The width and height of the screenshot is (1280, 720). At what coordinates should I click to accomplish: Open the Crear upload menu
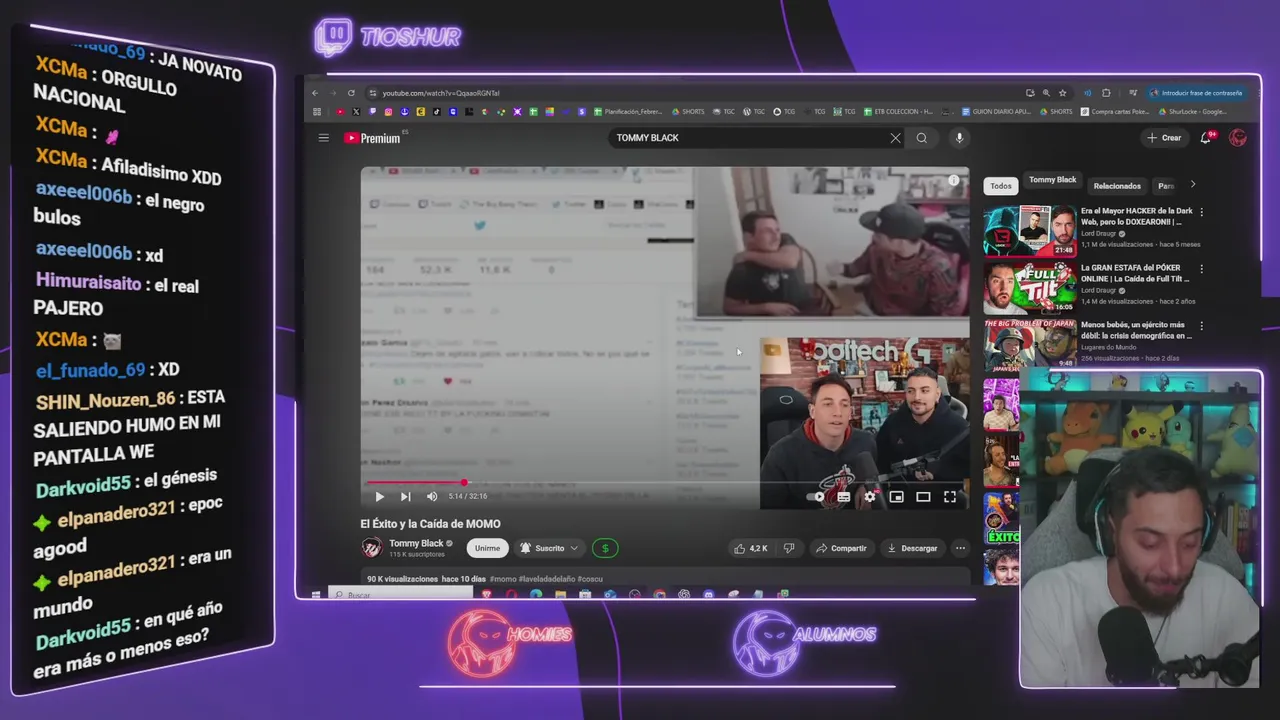1164,138
